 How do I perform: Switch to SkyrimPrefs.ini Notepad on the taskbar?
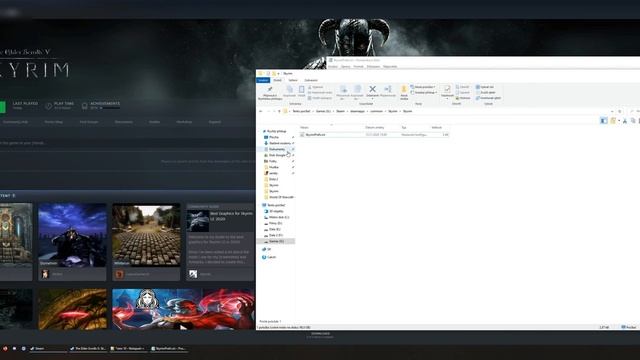(168, 349)
